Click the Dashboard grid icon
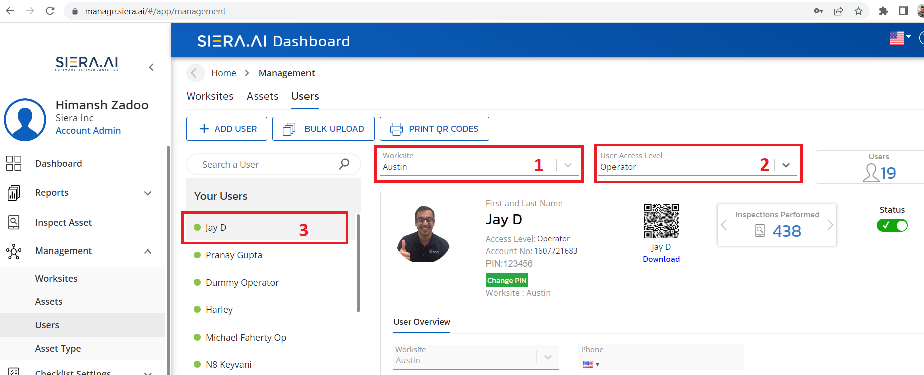 pos(13,163)
